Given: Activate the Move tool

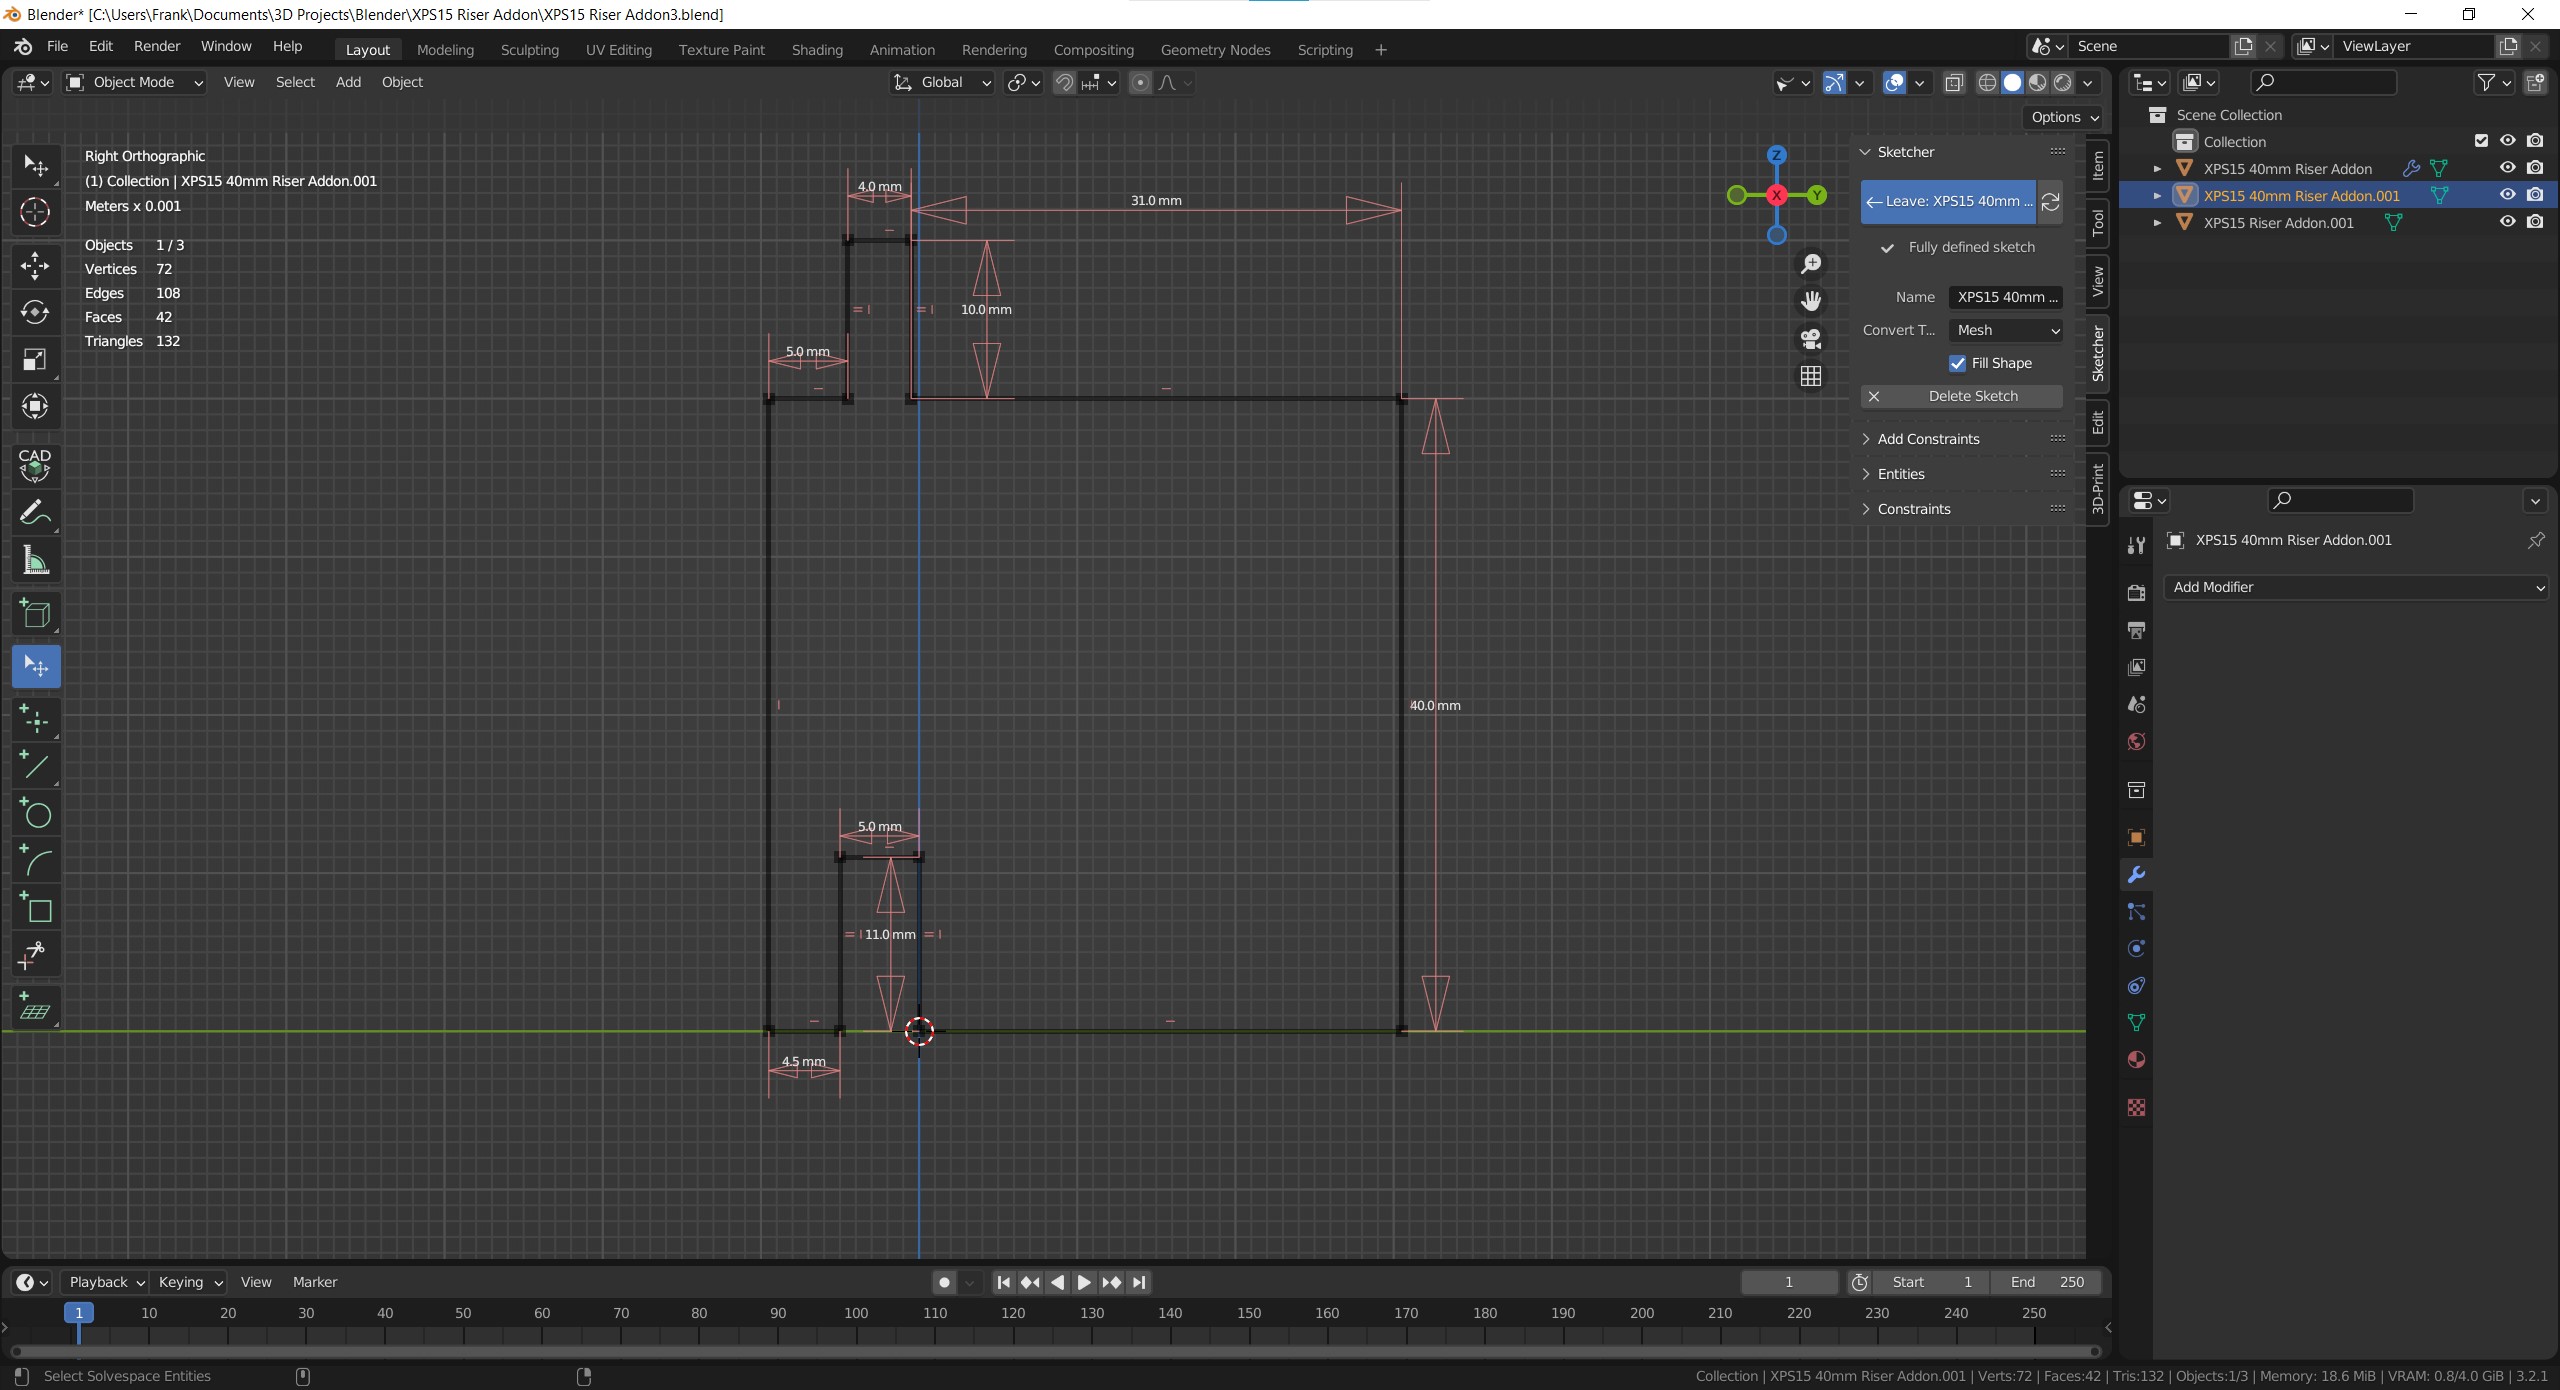Looking at the screenshot, I should pyautogui.click(x=35, y=265).
